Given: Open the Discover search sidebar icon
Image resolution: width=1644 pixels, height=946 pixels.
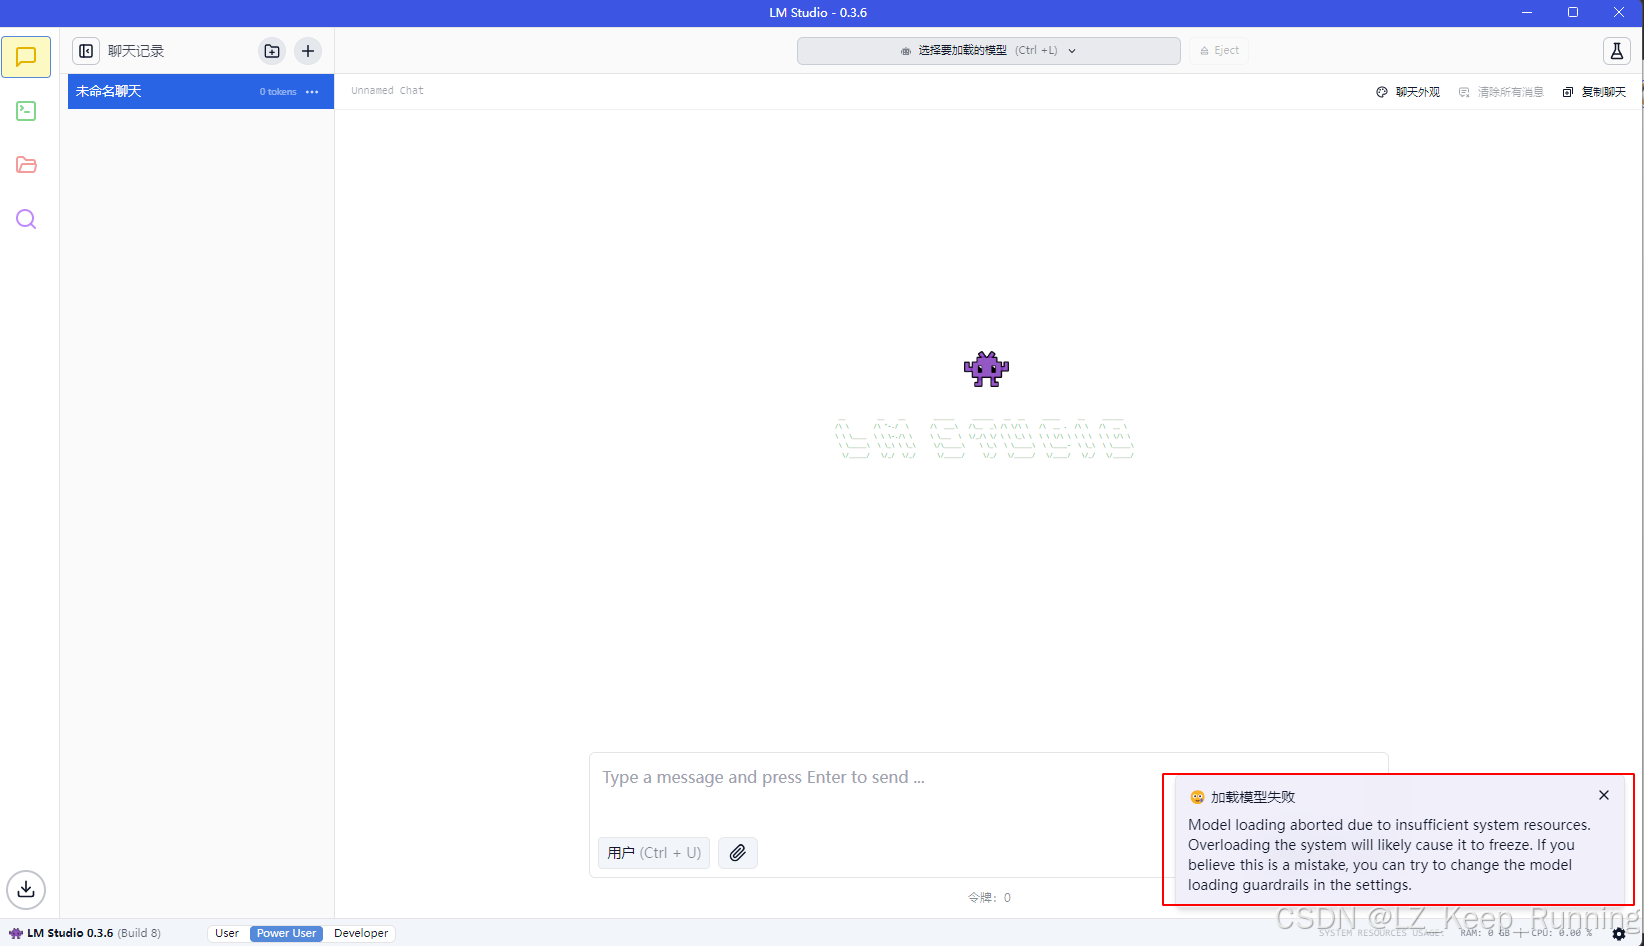Looking at the screenshot, I should (x=26, y=219).
